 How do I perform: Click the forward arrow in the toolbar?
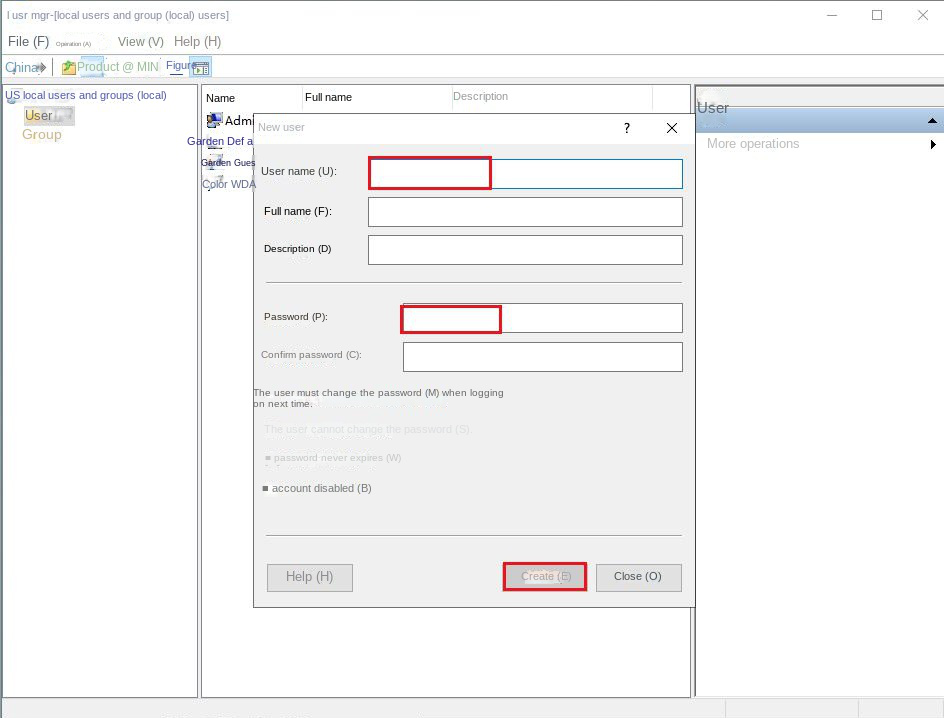(x=40, y=67)
